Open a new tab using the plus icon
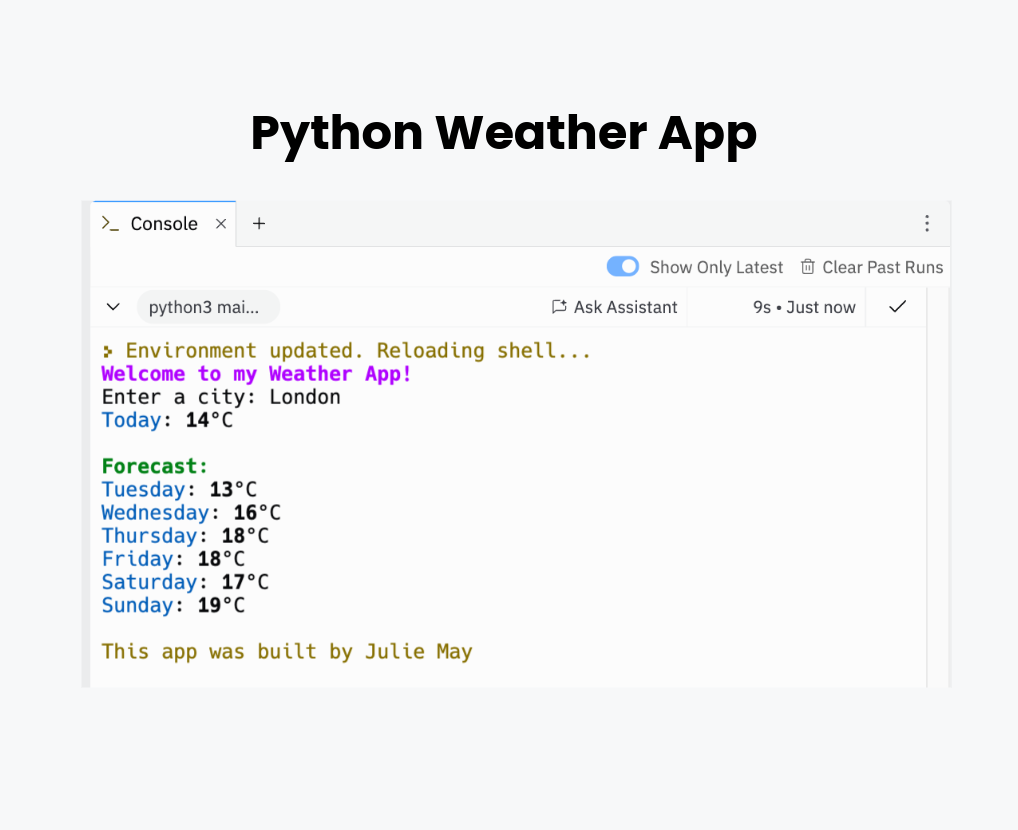 coord(259,223)
